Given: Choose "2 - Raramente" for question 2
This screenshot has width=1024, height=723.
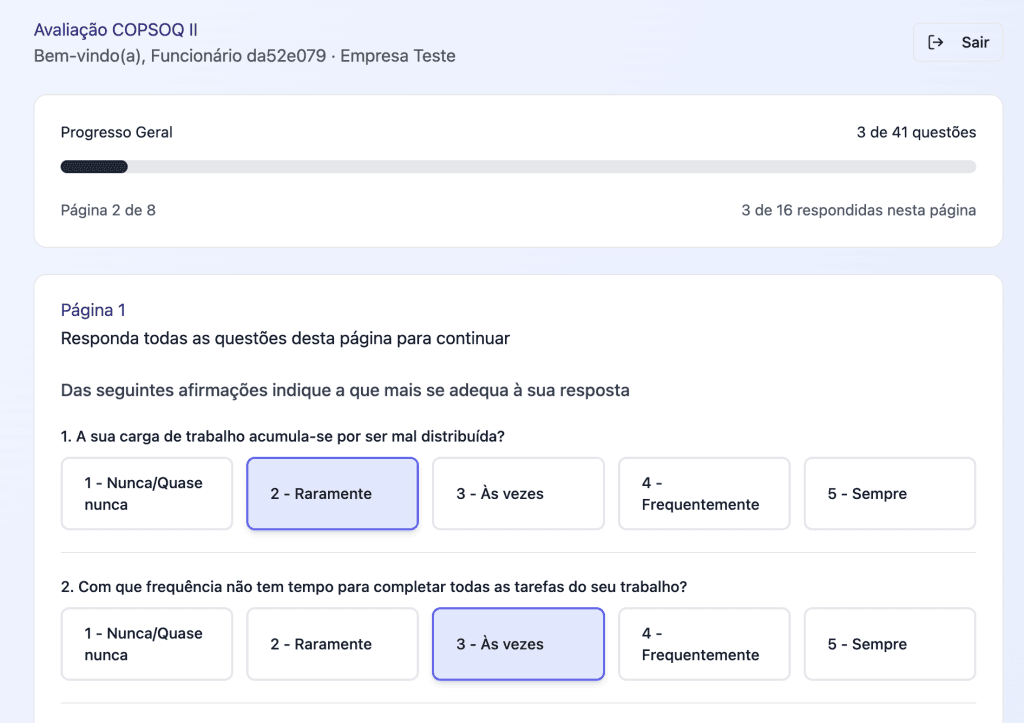Looking at the screenshot, I should tap(332, 644).
